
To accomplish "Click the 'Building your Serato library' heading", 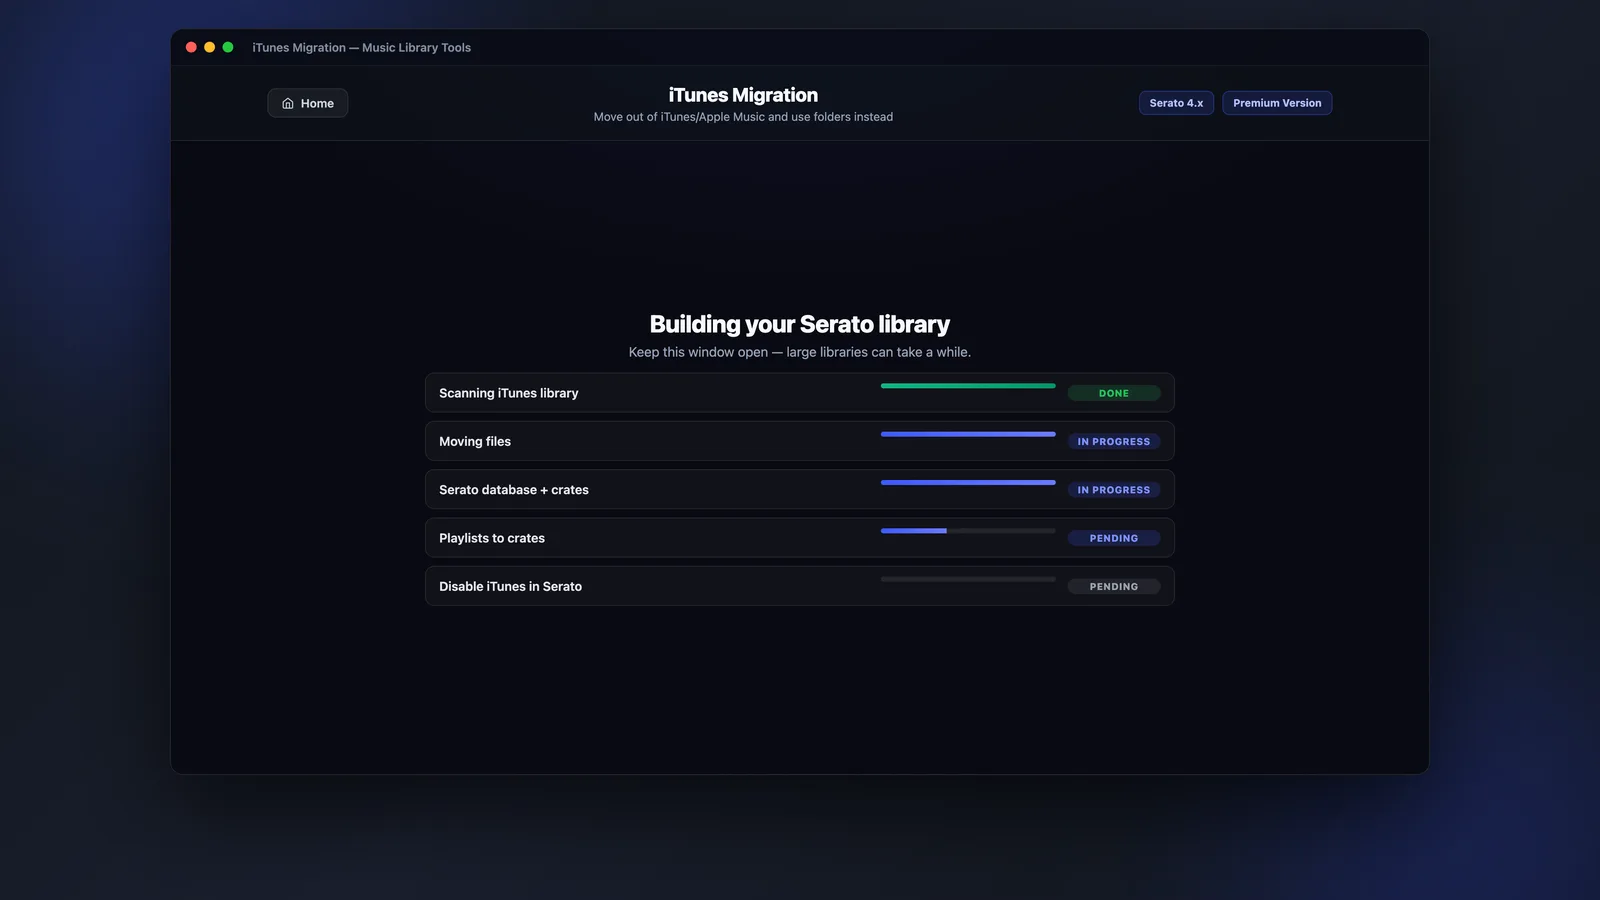I will pyautogui.click(x=800, y=324).
